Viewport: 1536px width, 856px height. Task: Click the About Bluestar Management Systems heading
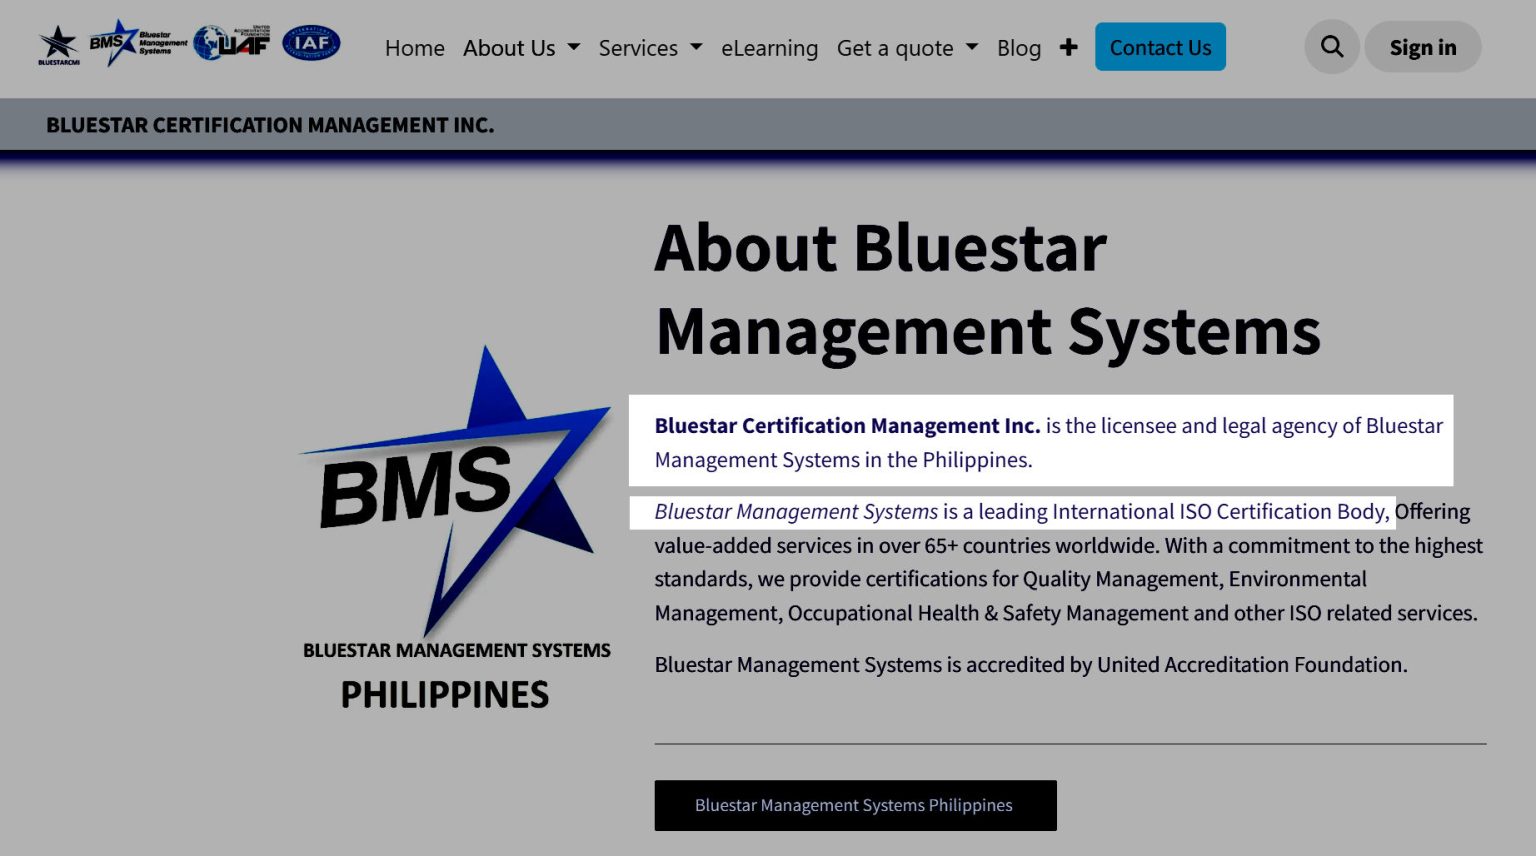pyautogui.click(x=986, y=288)
